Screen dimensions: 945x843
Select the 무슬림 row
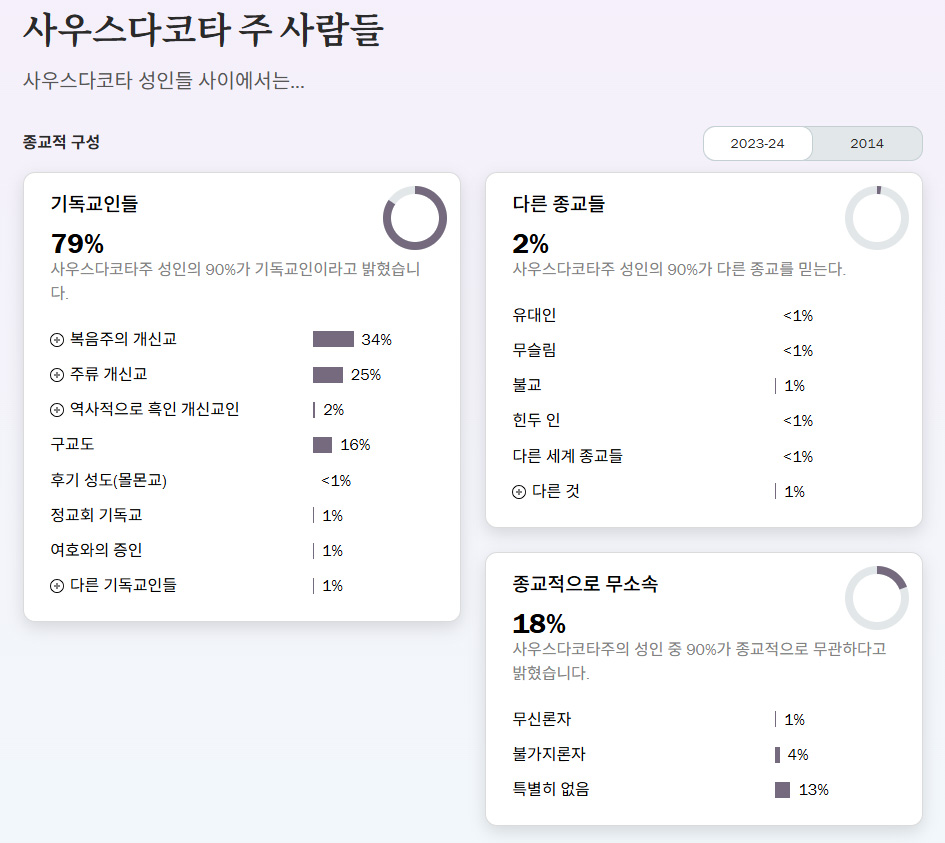pos(534,351)
